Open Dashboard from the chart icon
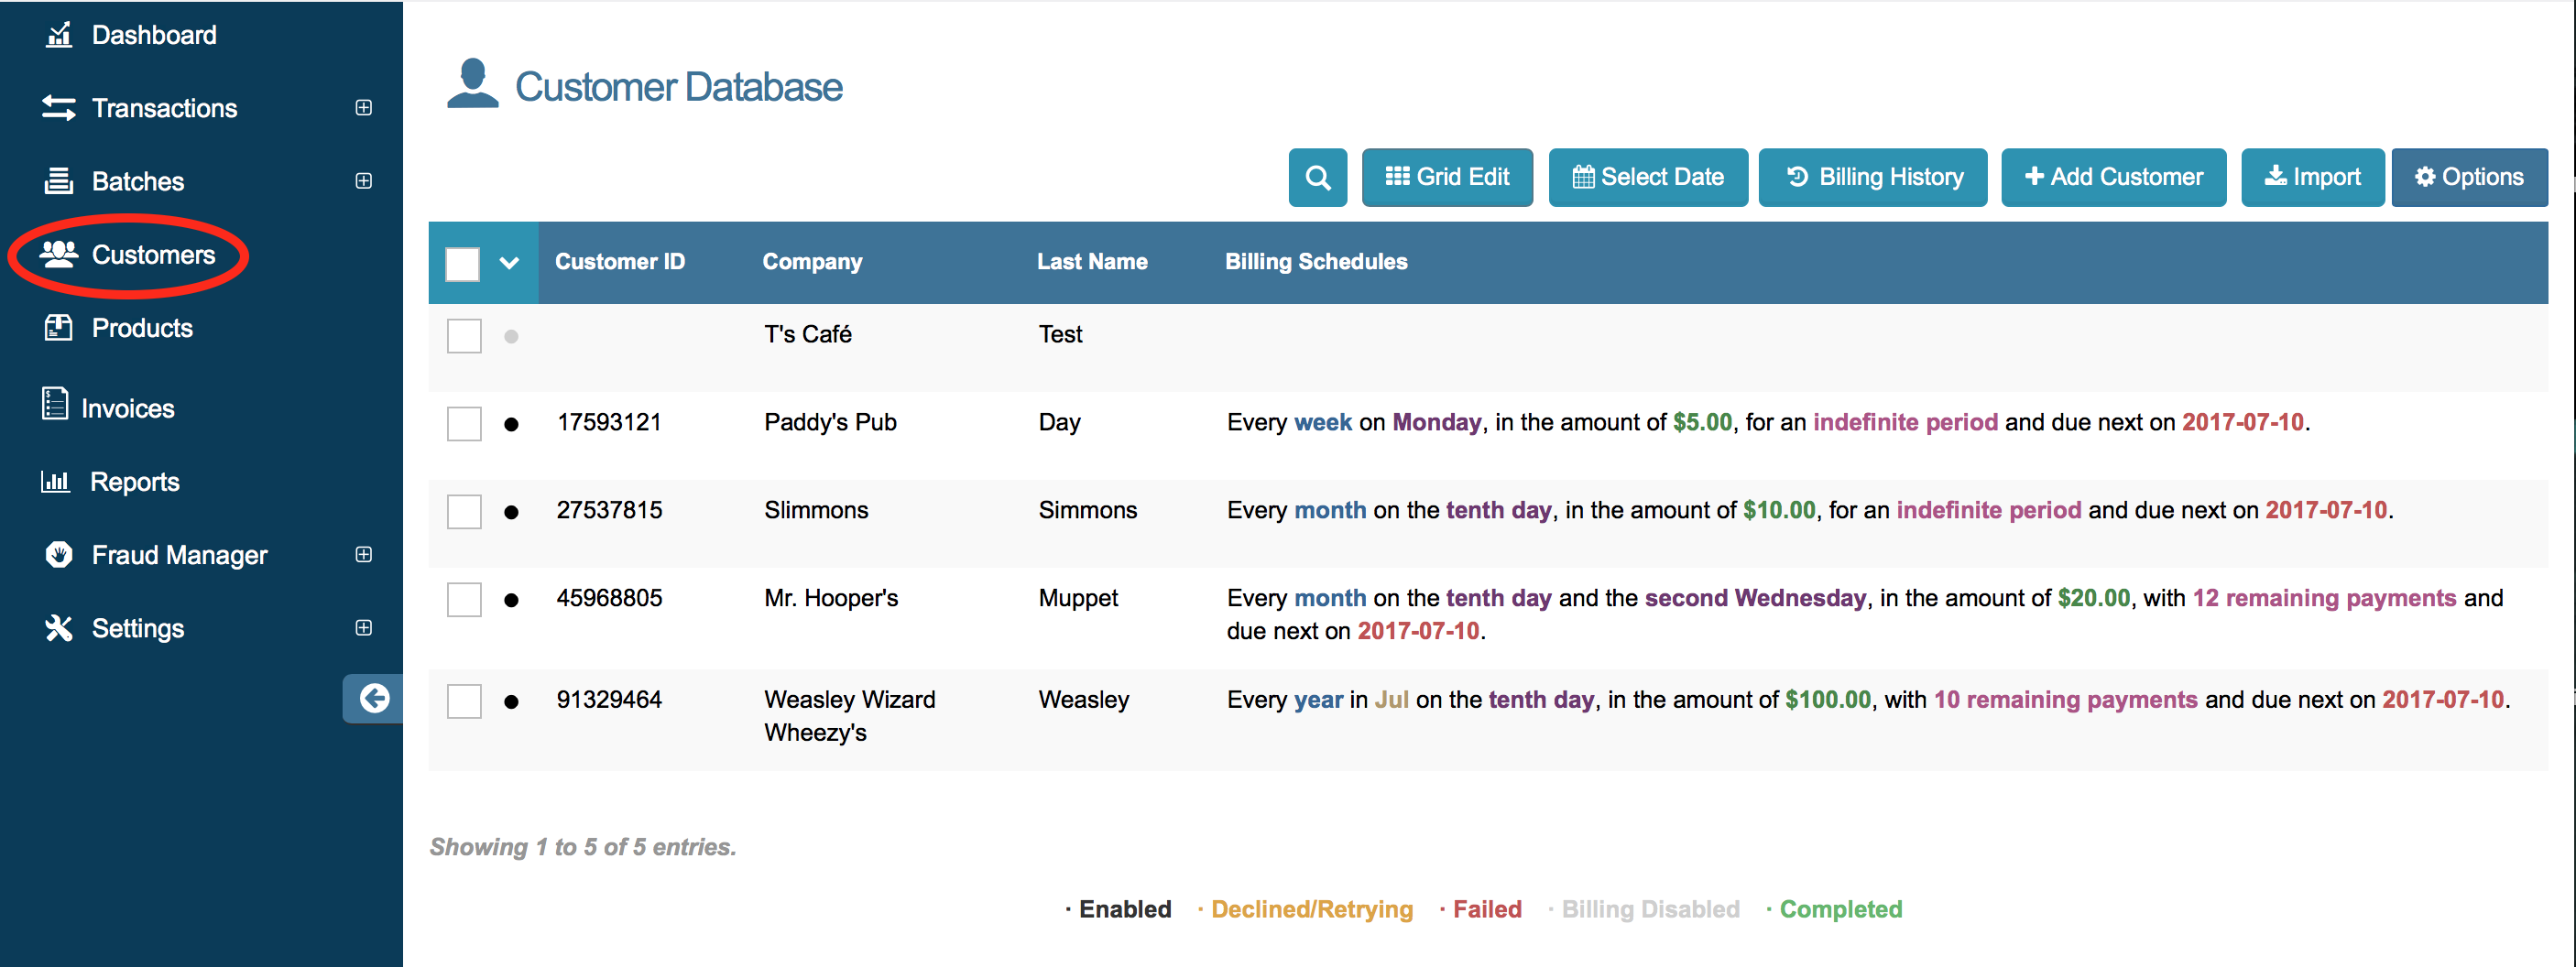2576x967 pixels. 59,35
